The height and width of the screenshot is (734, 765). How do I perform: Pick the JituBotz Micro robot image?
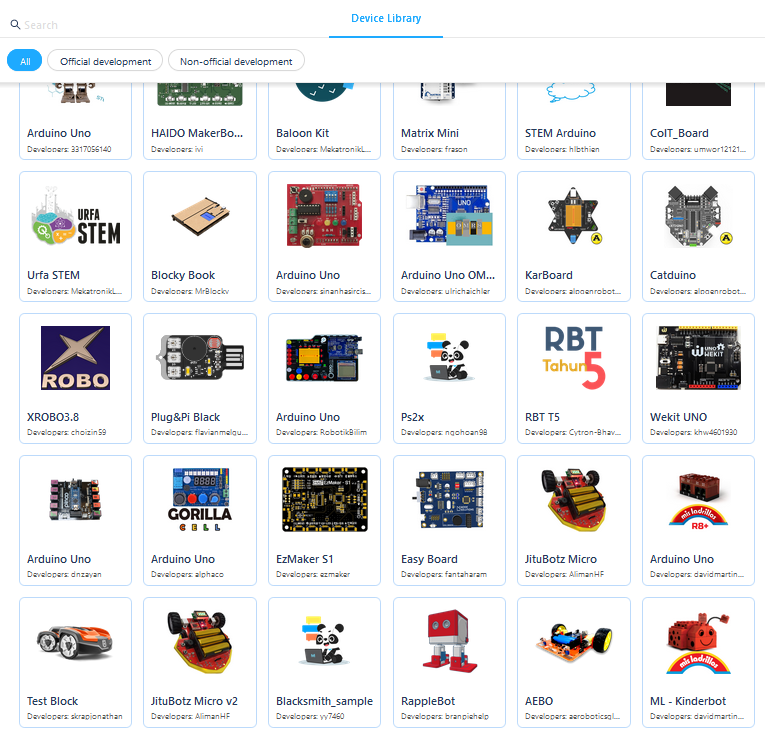click(574, 500)
